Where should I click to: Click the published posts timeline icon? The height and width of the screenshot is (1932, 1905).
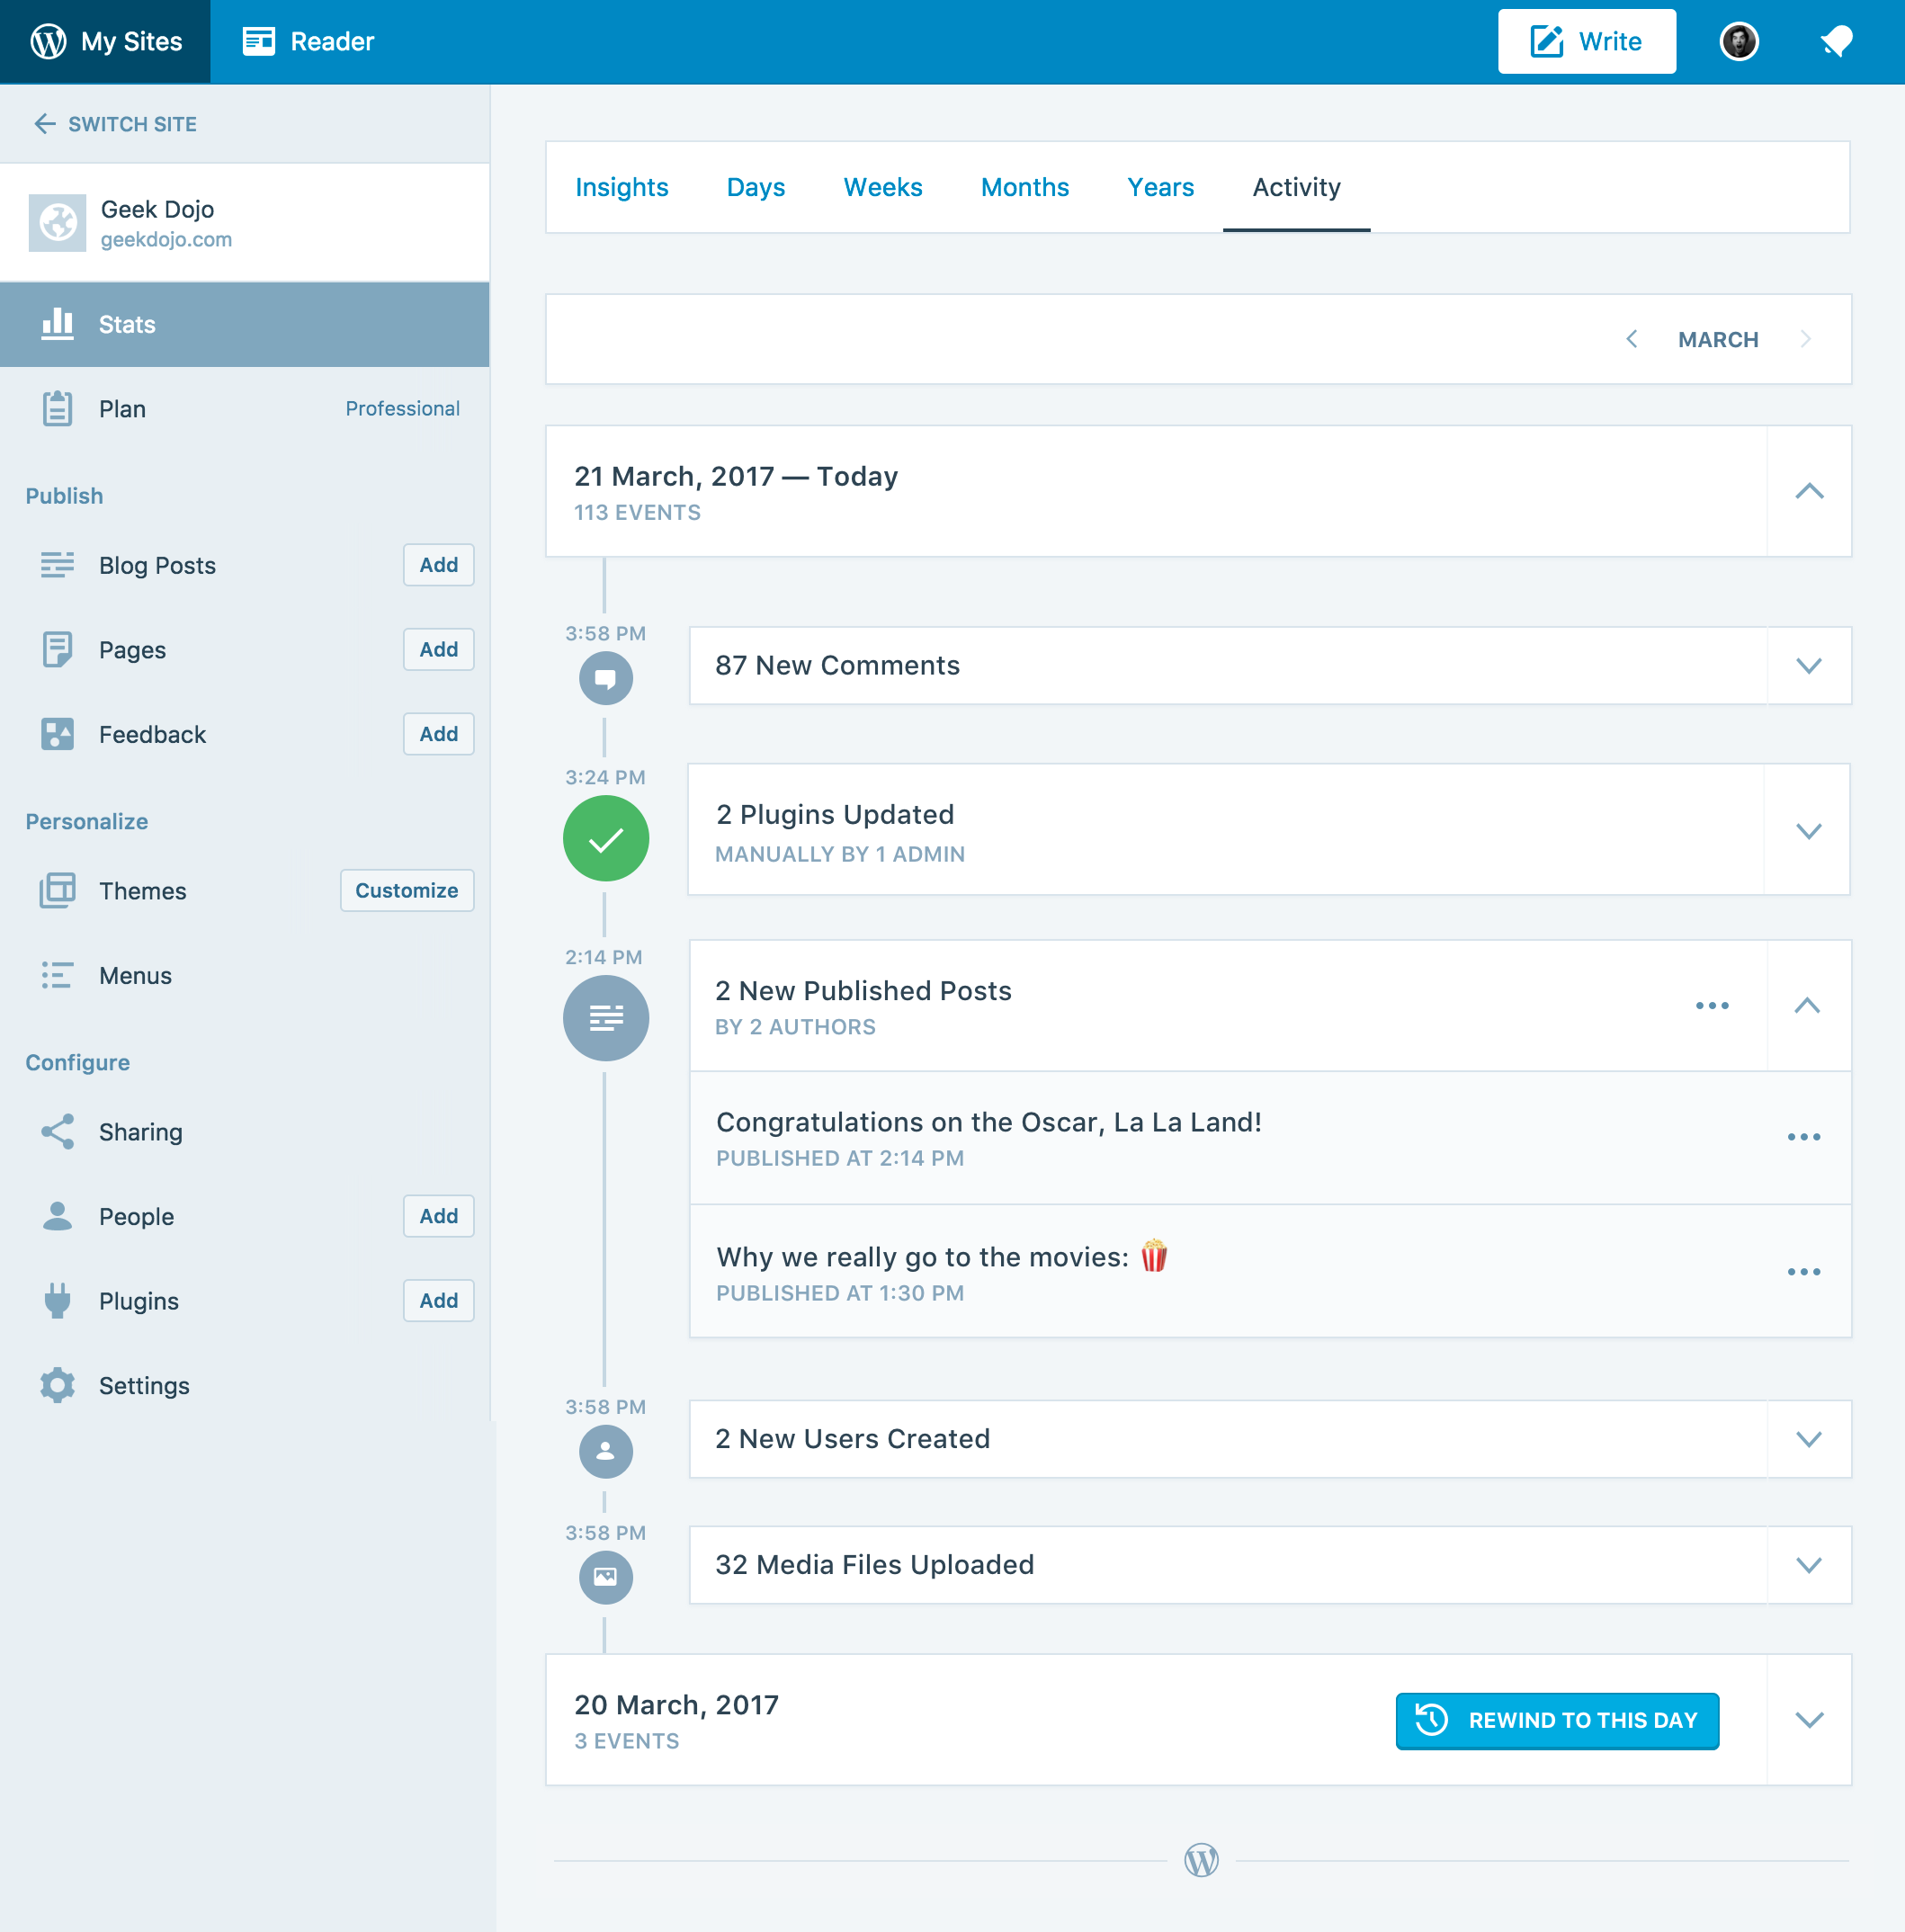605,1018
